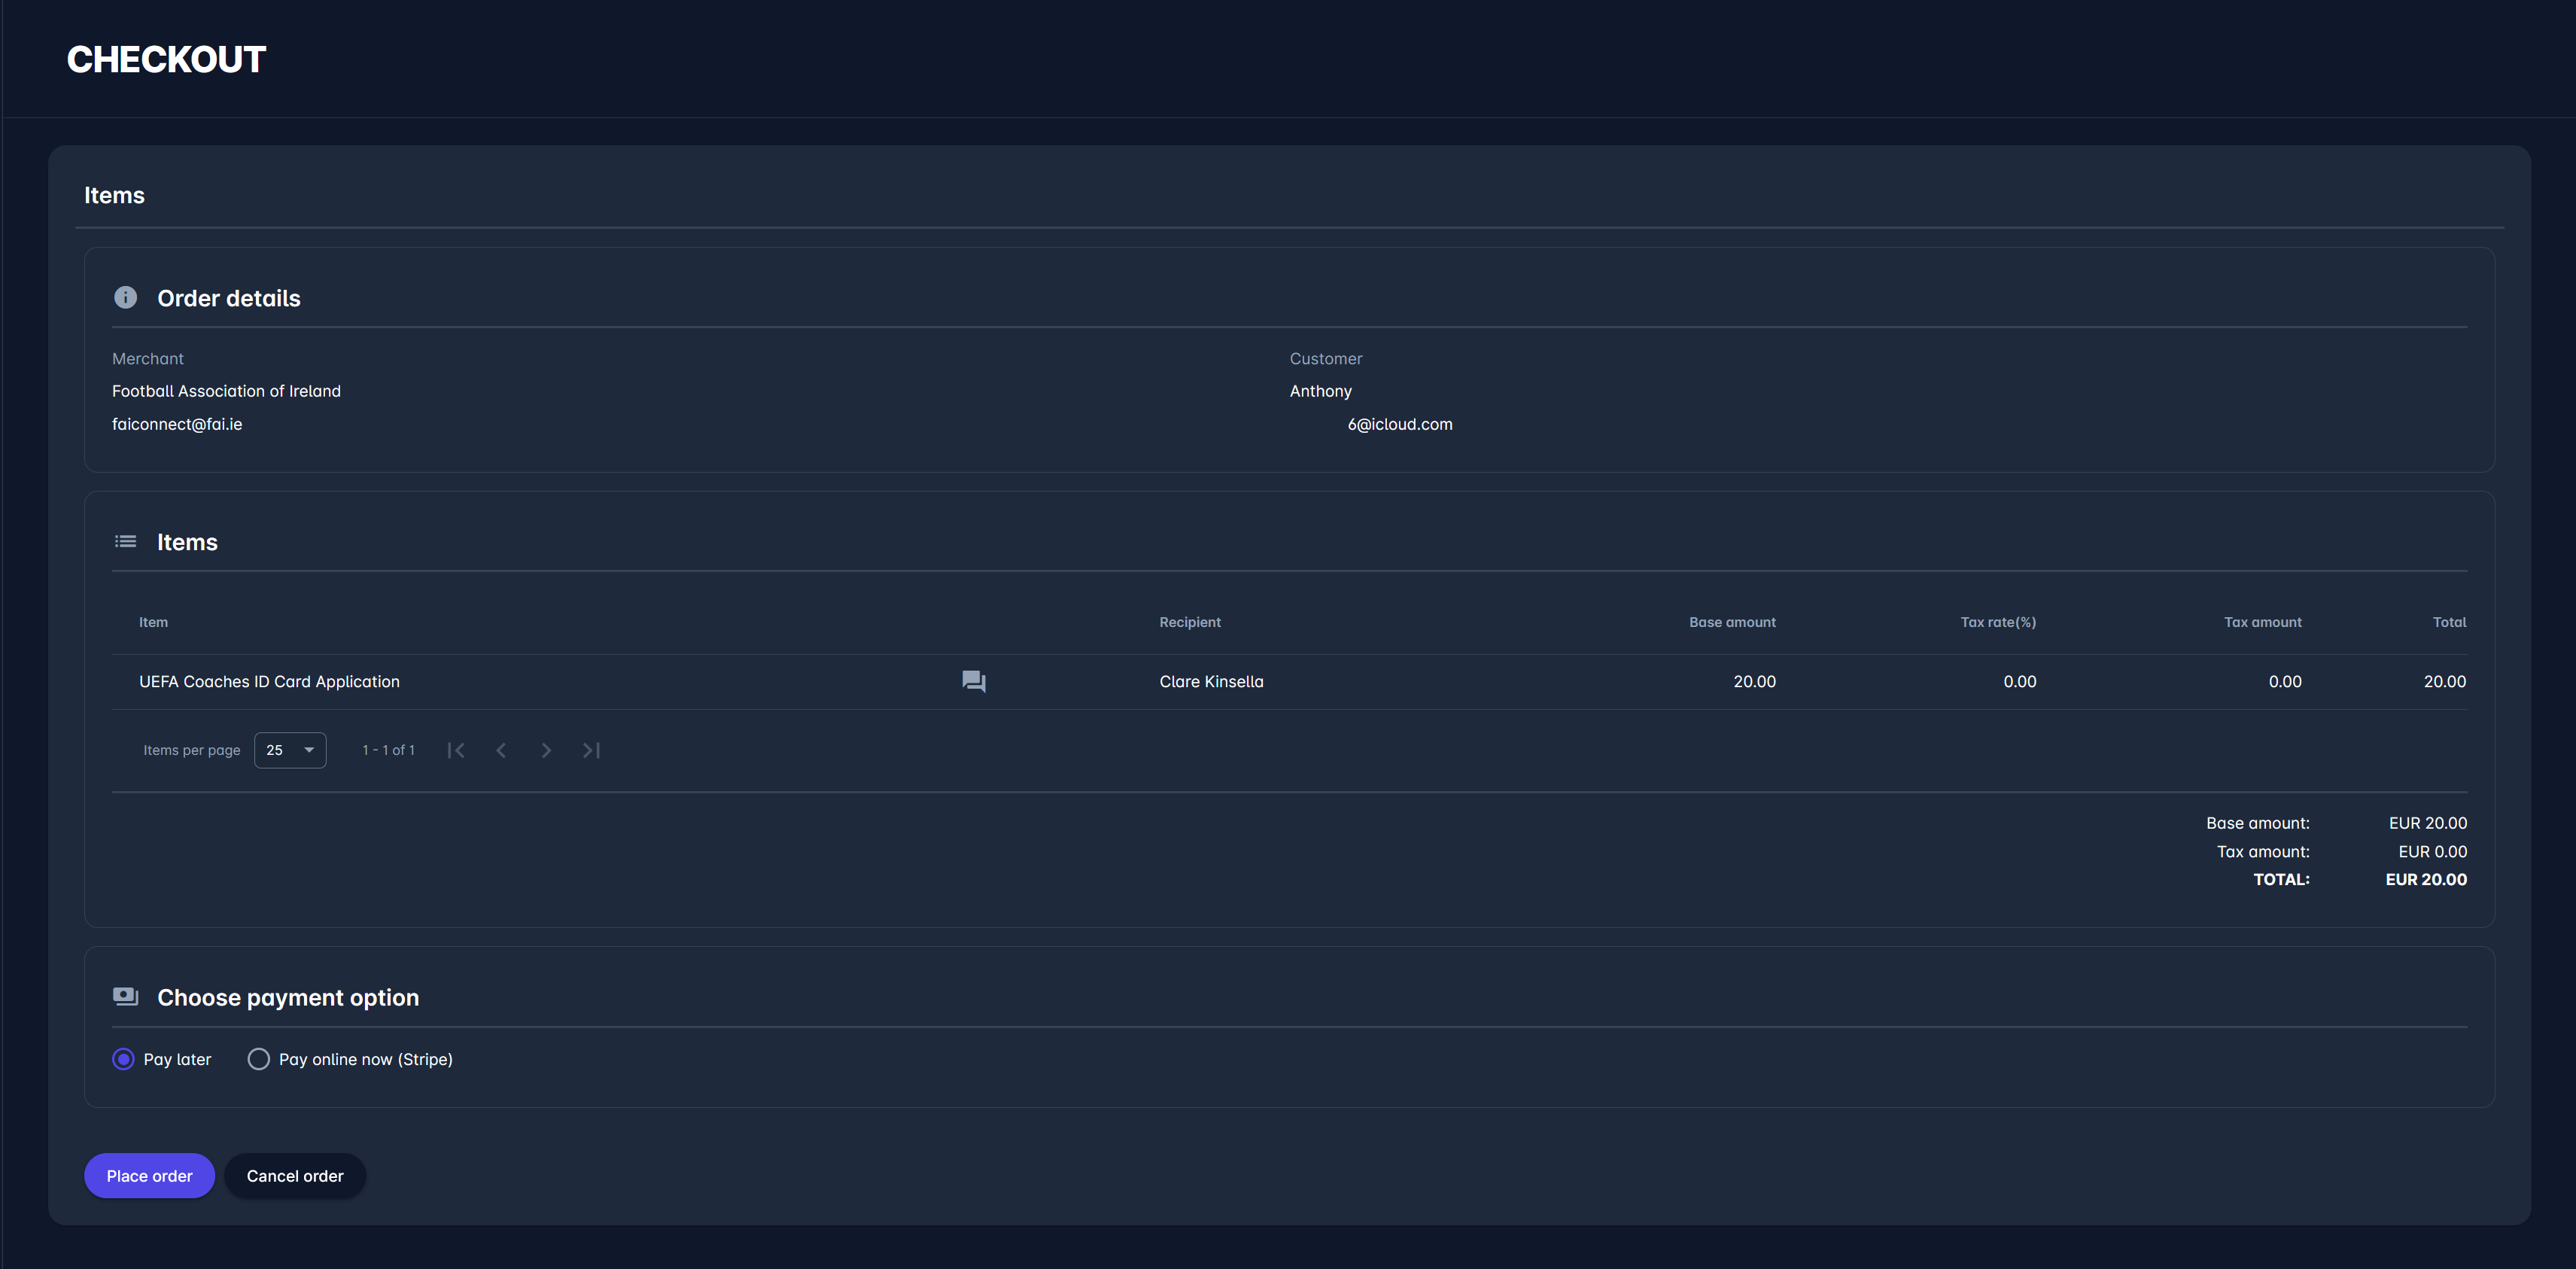Screen dimensions: 2576x1269
Task: Open comments icon for UEFA Coaches item
Action: tap(973, 681)
